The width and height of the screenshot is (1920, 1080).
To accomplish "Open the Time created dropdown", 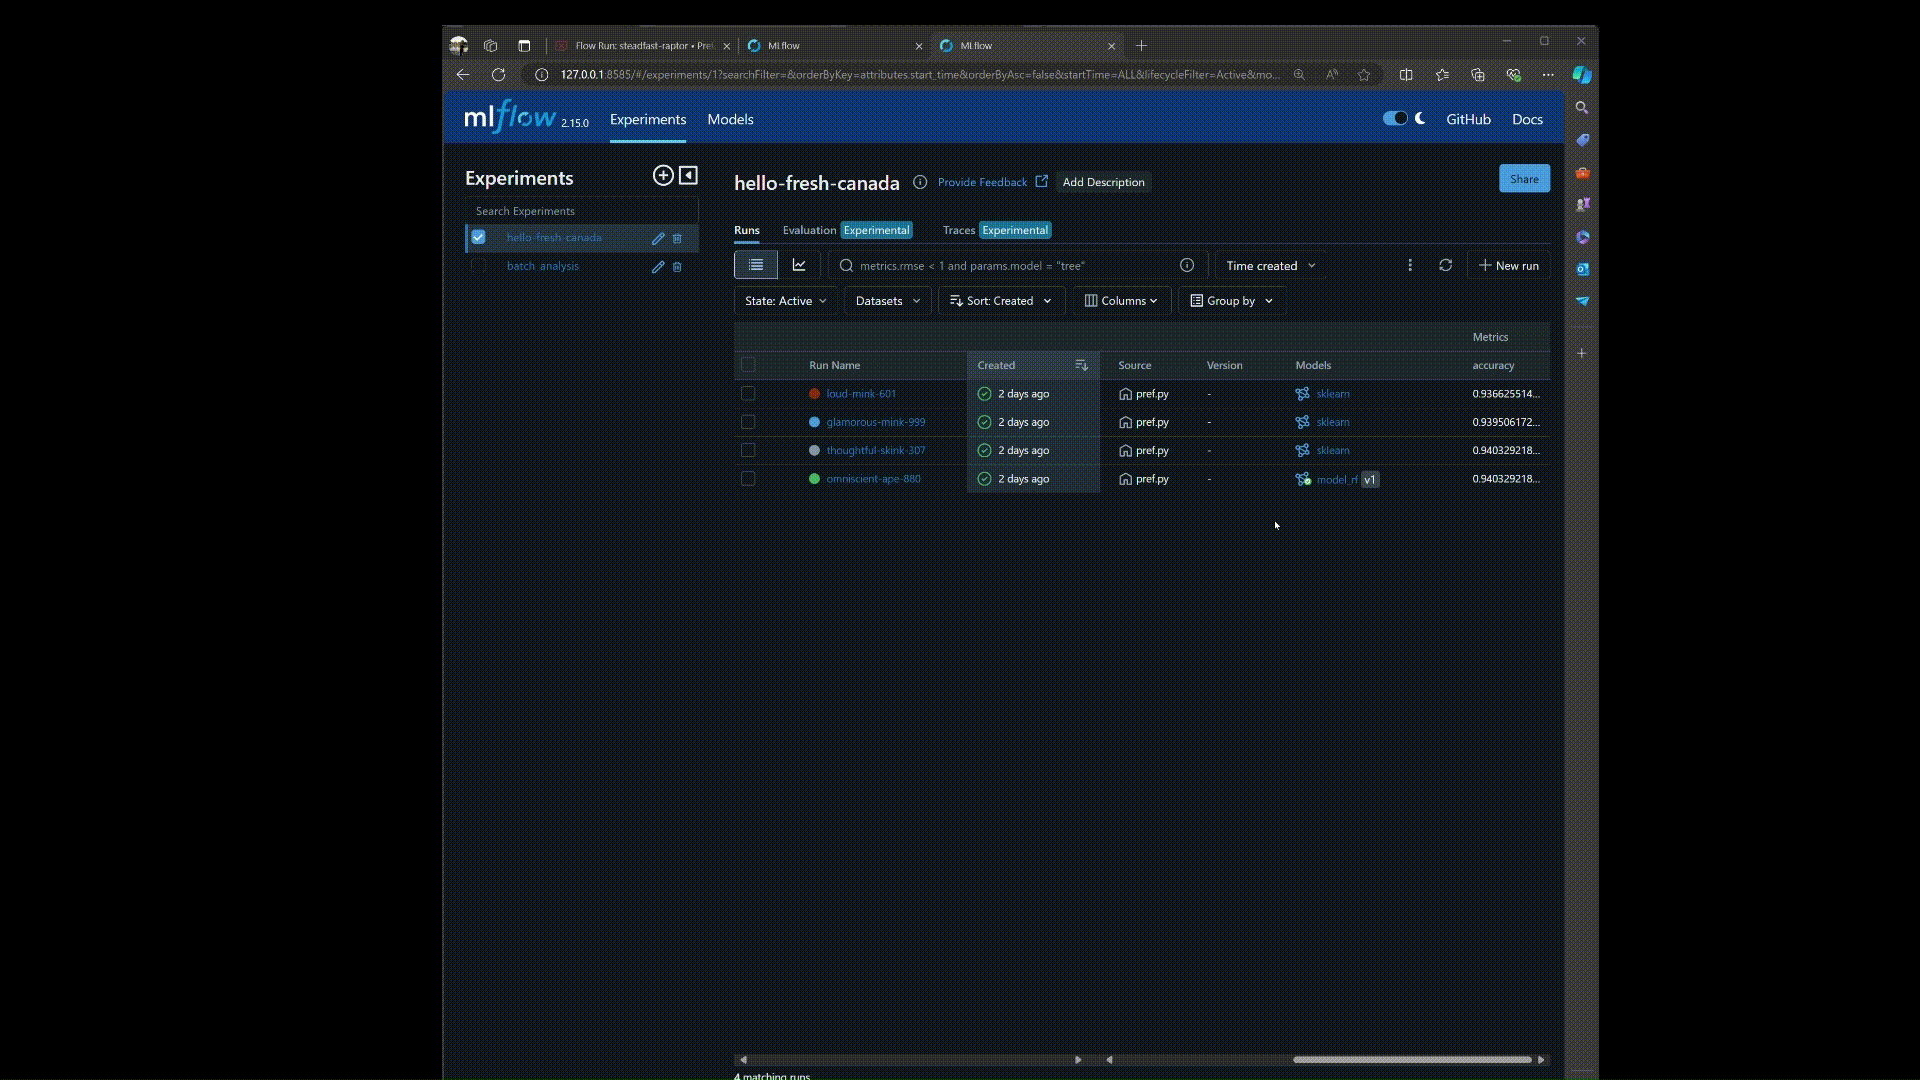I will point(1270,266).
